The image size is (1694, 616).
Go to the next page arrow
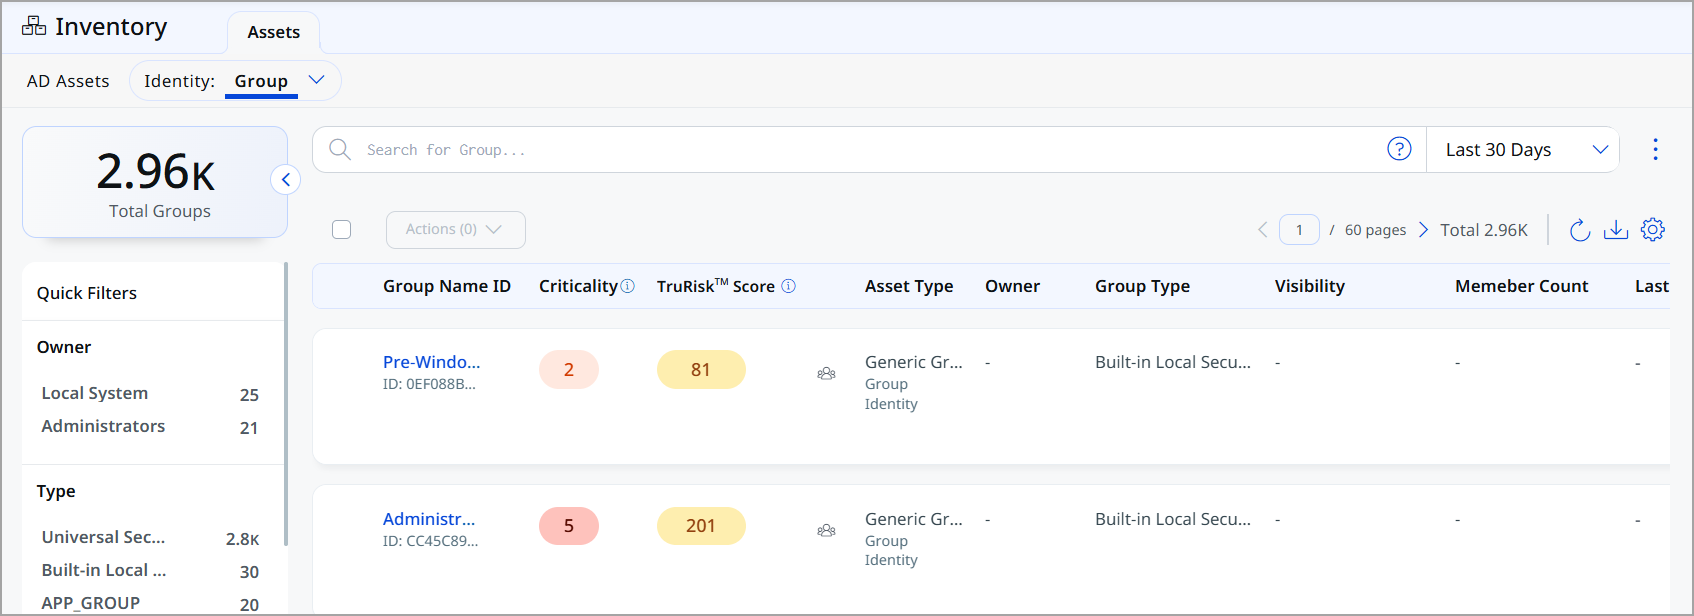click(1423, 230)
